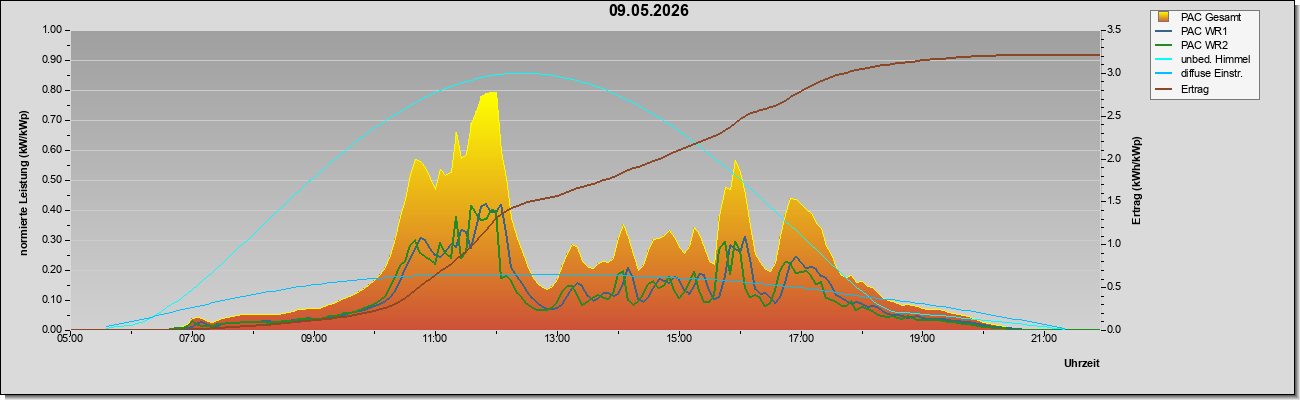Click the chart date title 09.05.2026
Viewport: 1300px width, 400px height.
click(x=648, y=11)
